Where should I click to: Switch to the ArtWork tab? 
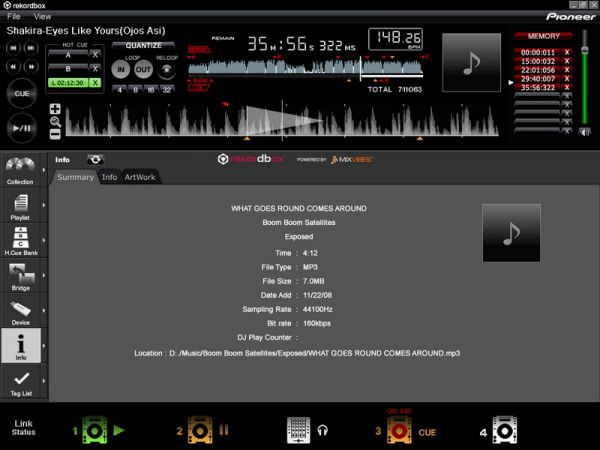[x=140, y=177]
